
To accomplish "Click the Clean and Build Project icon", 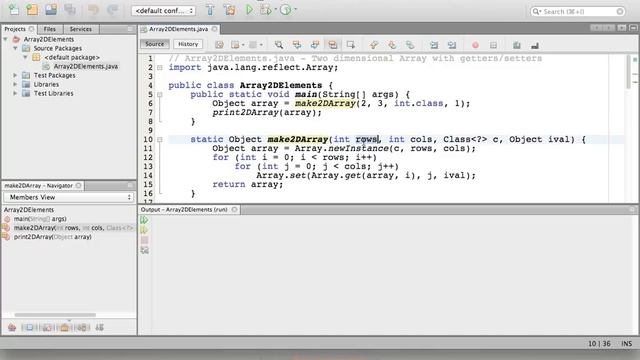I will pos(229,9).
